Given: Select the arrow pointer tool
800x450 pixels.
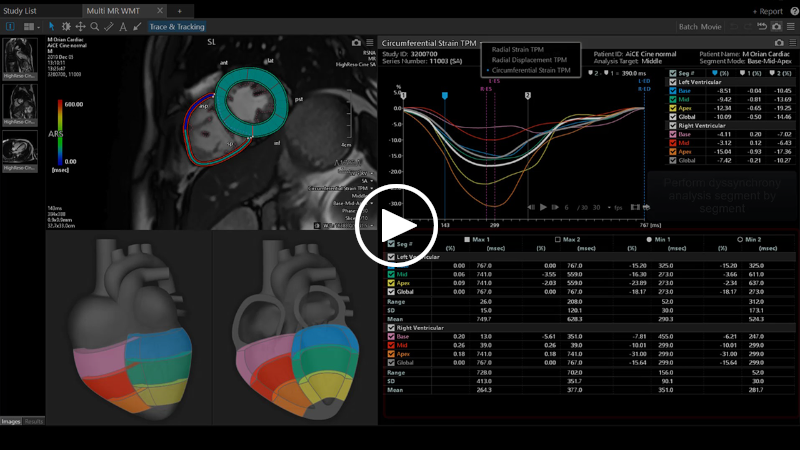Looking at the screenshot, I should [x=52, y=27].
